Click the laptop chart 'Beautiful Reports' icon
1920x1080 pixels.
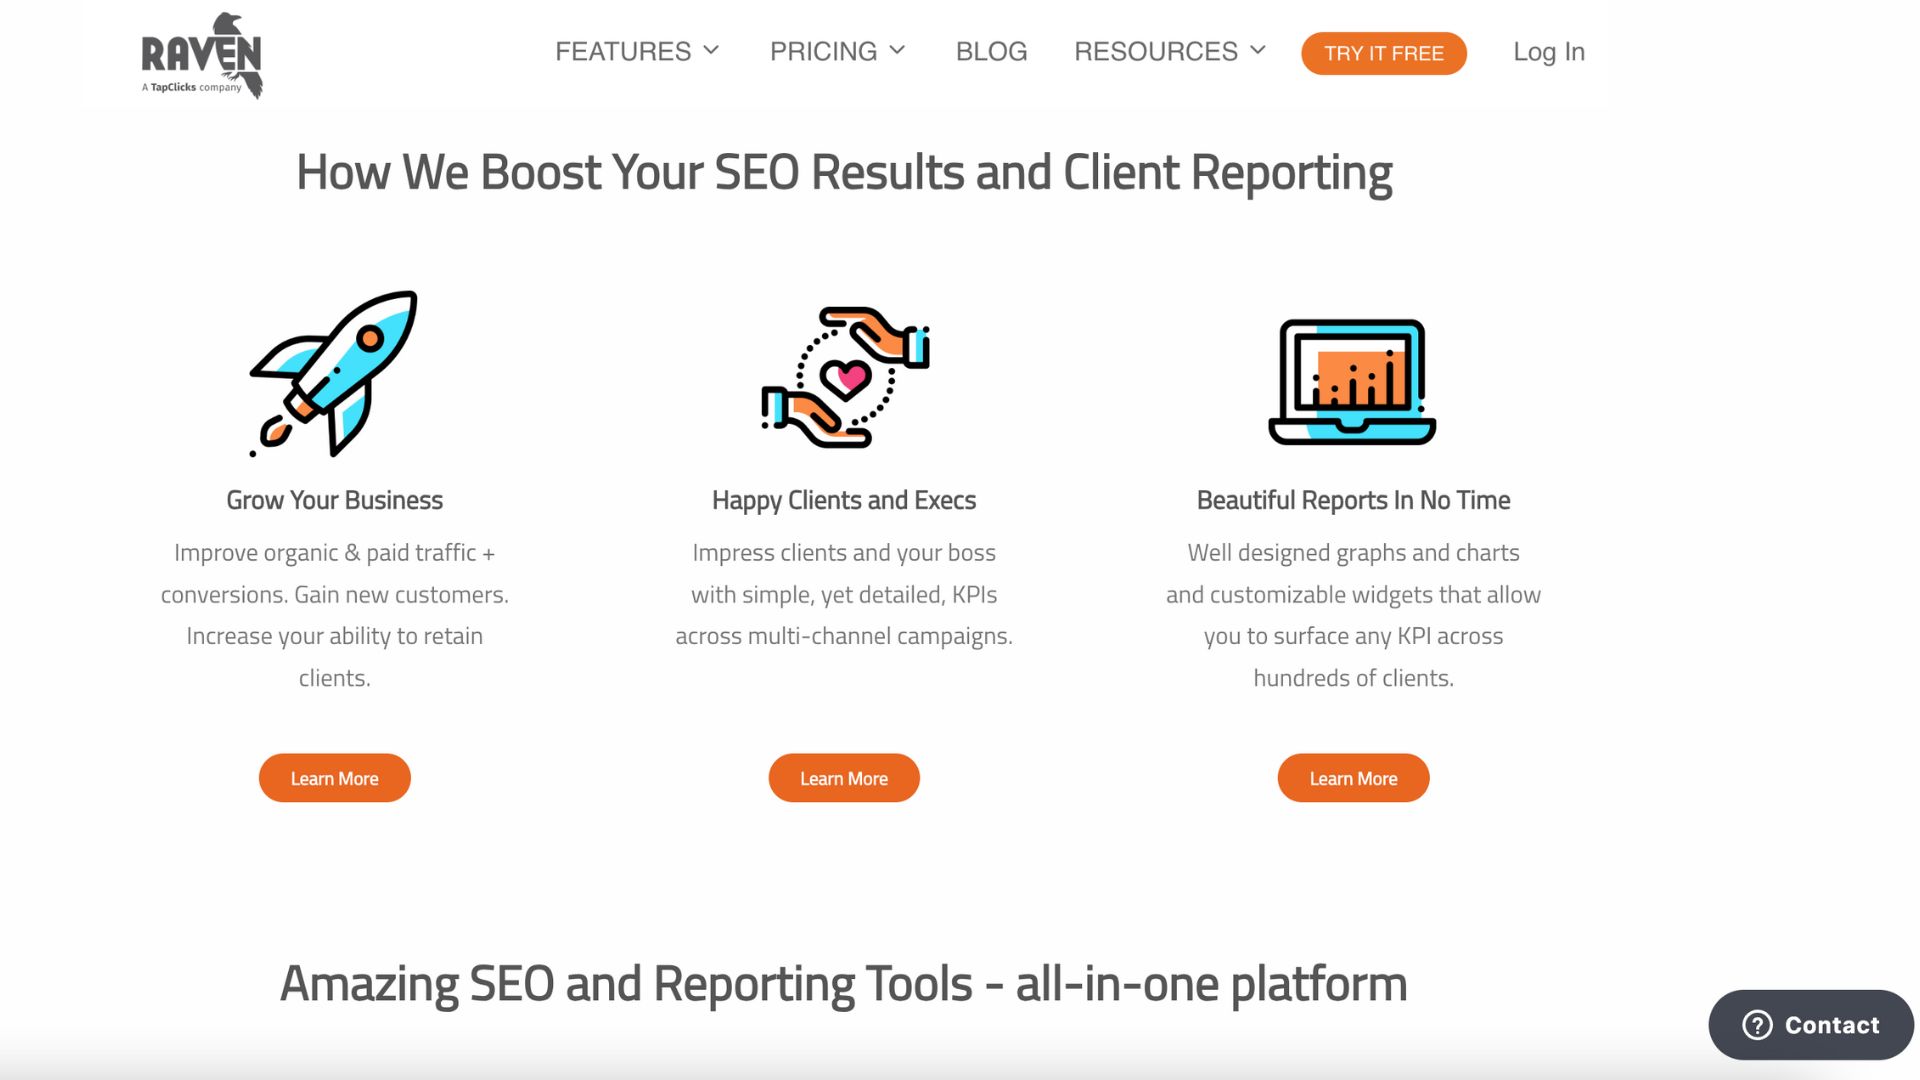pos(1353,378)
